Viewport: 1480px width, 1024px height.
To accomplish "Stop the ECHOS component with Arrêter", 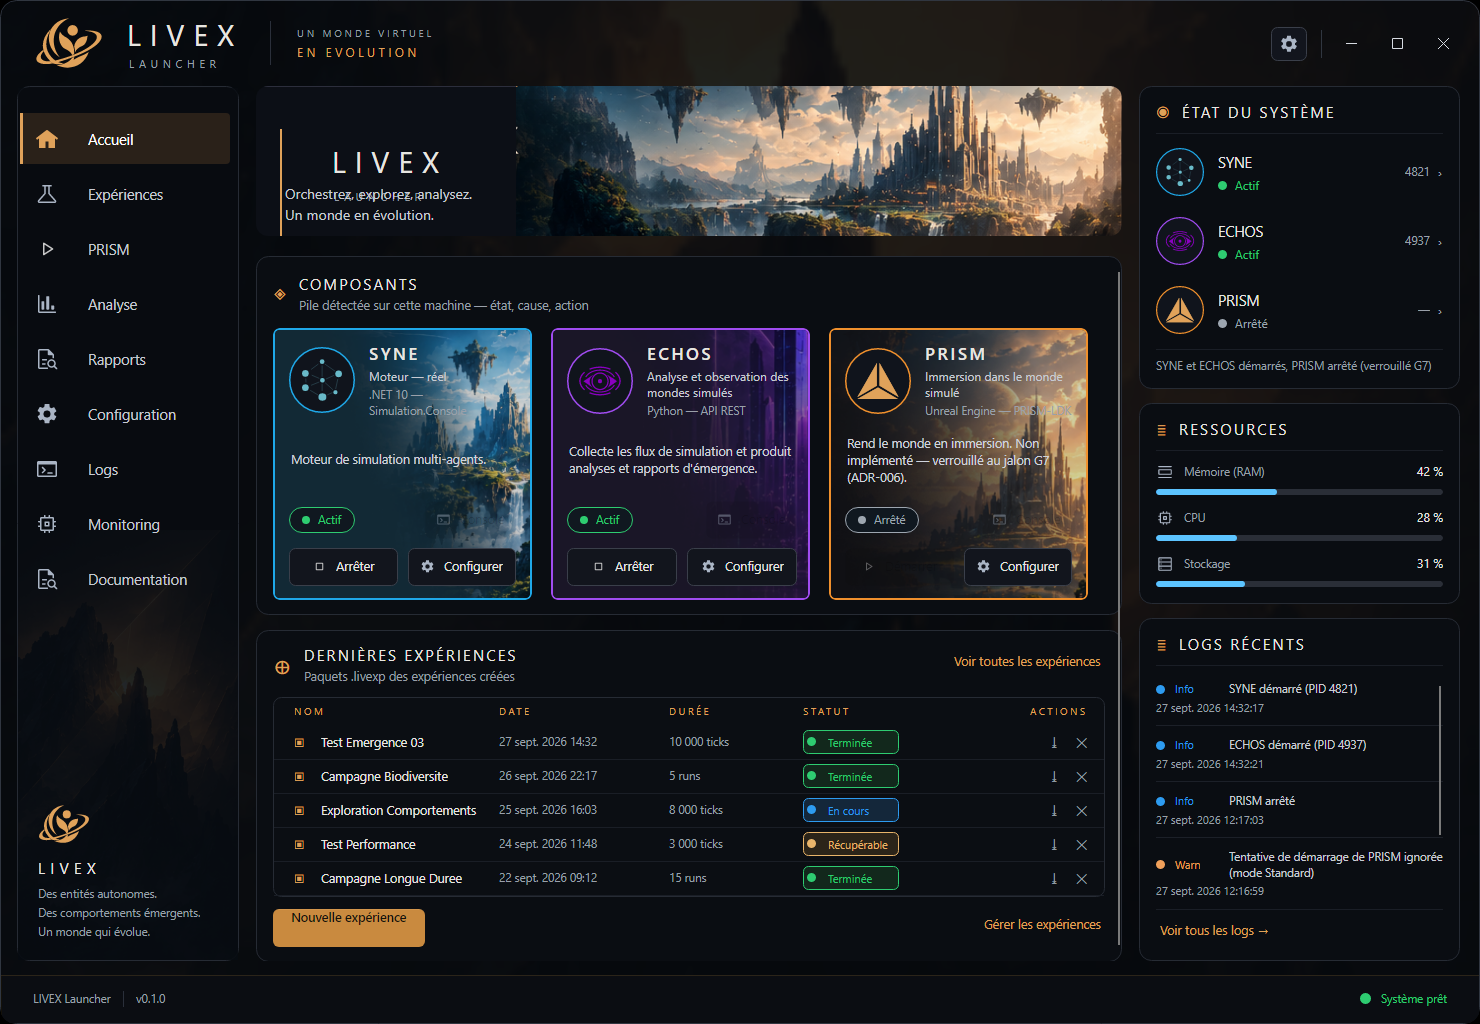I will [622, 567].
